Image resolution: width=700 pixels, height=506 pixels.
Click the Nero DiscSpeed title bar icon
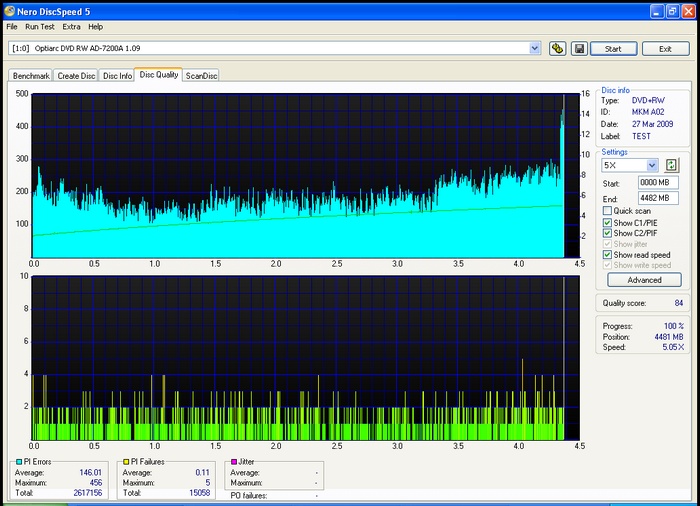coord(11,12)
